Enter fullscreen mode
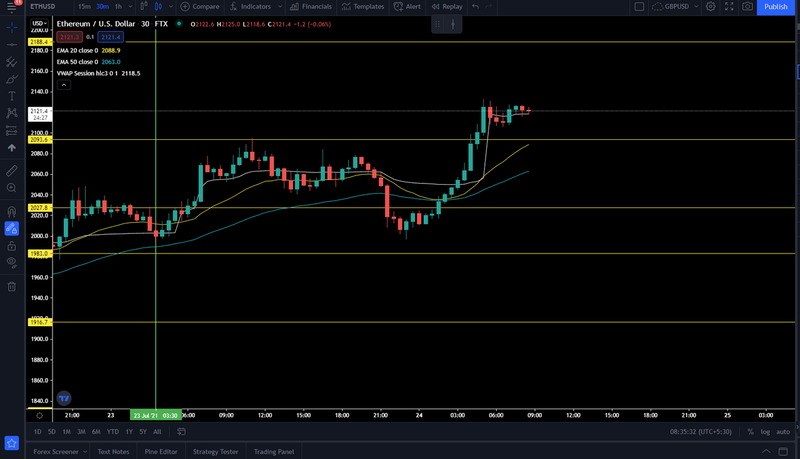Screen dimensions: 800x459 tap(729, 7)
